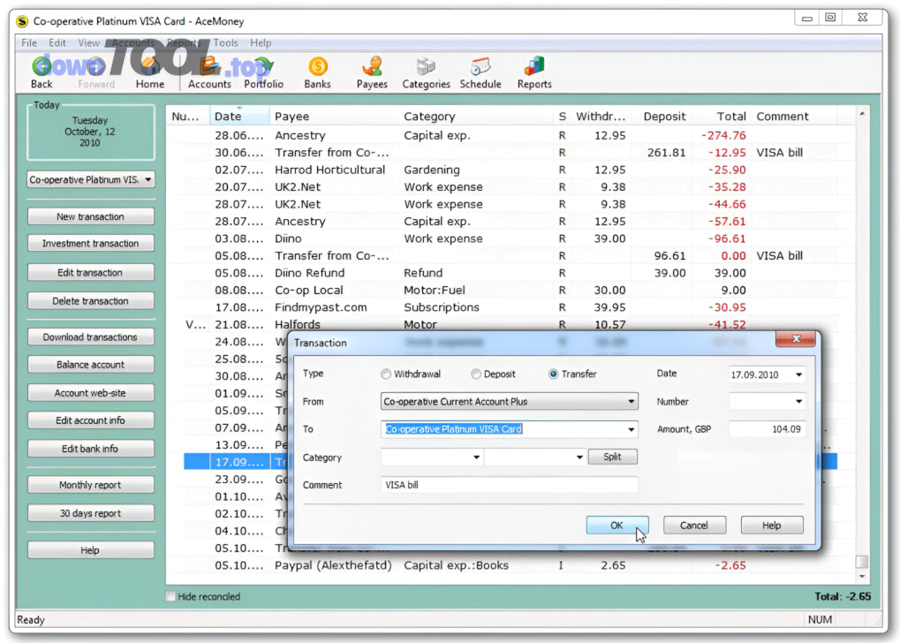The width and height of the screenshot is (900, 643).
Task: Click Delete transaction button
Action: (x=91, y=301)
